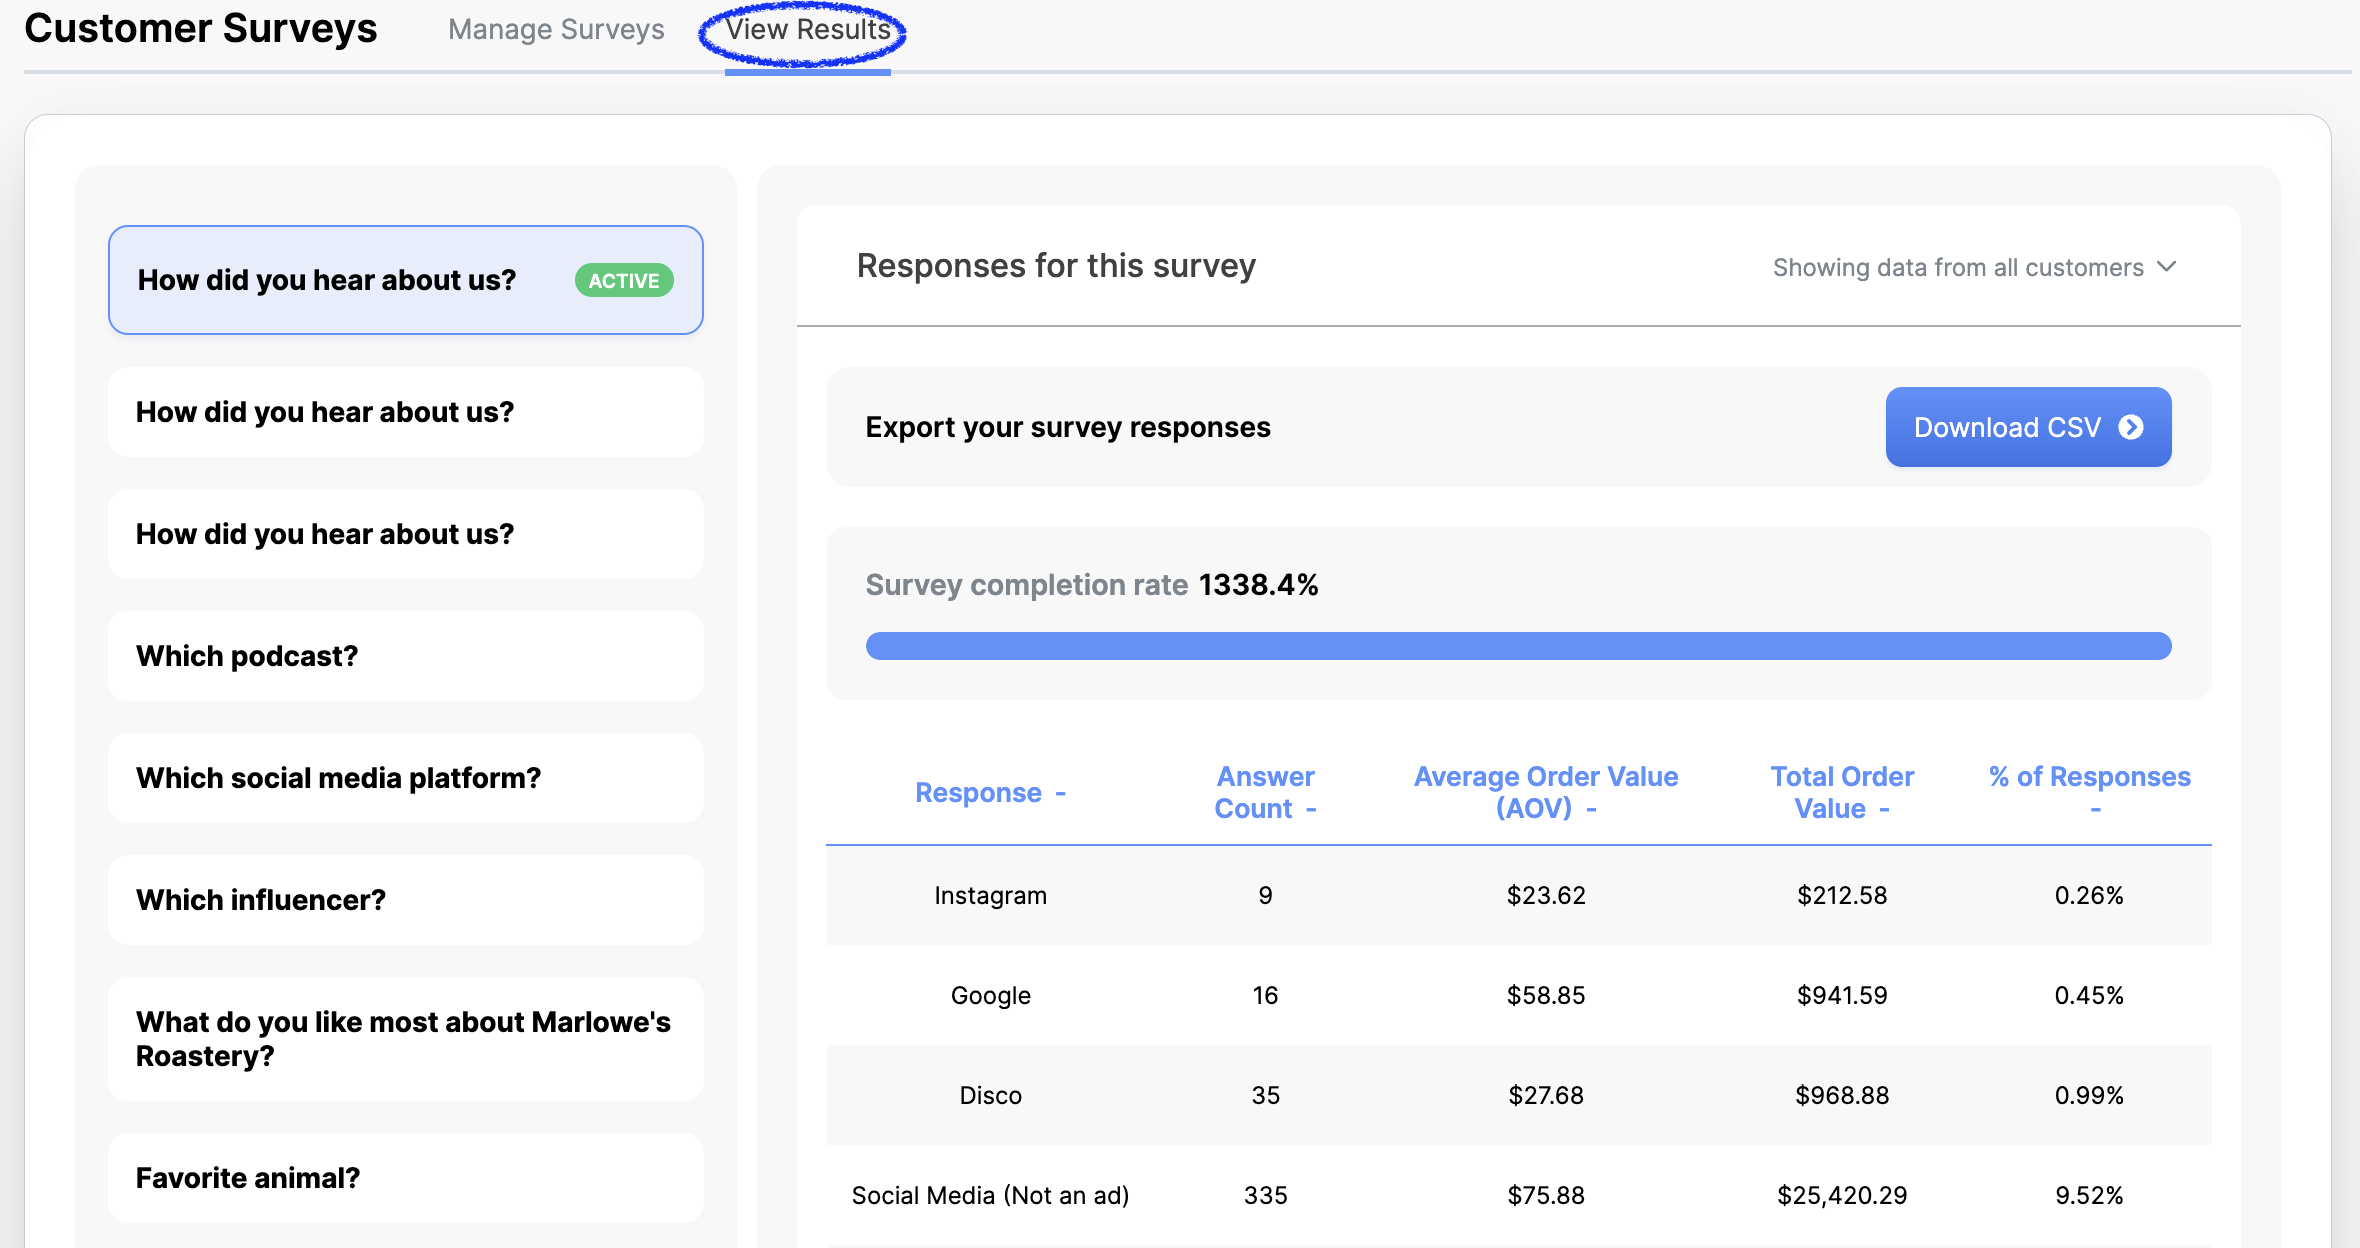Click the $58.85 AOV value
Image resolution: width=2360 pixels, height=1248 pixels.
(x=1546, y=995)
